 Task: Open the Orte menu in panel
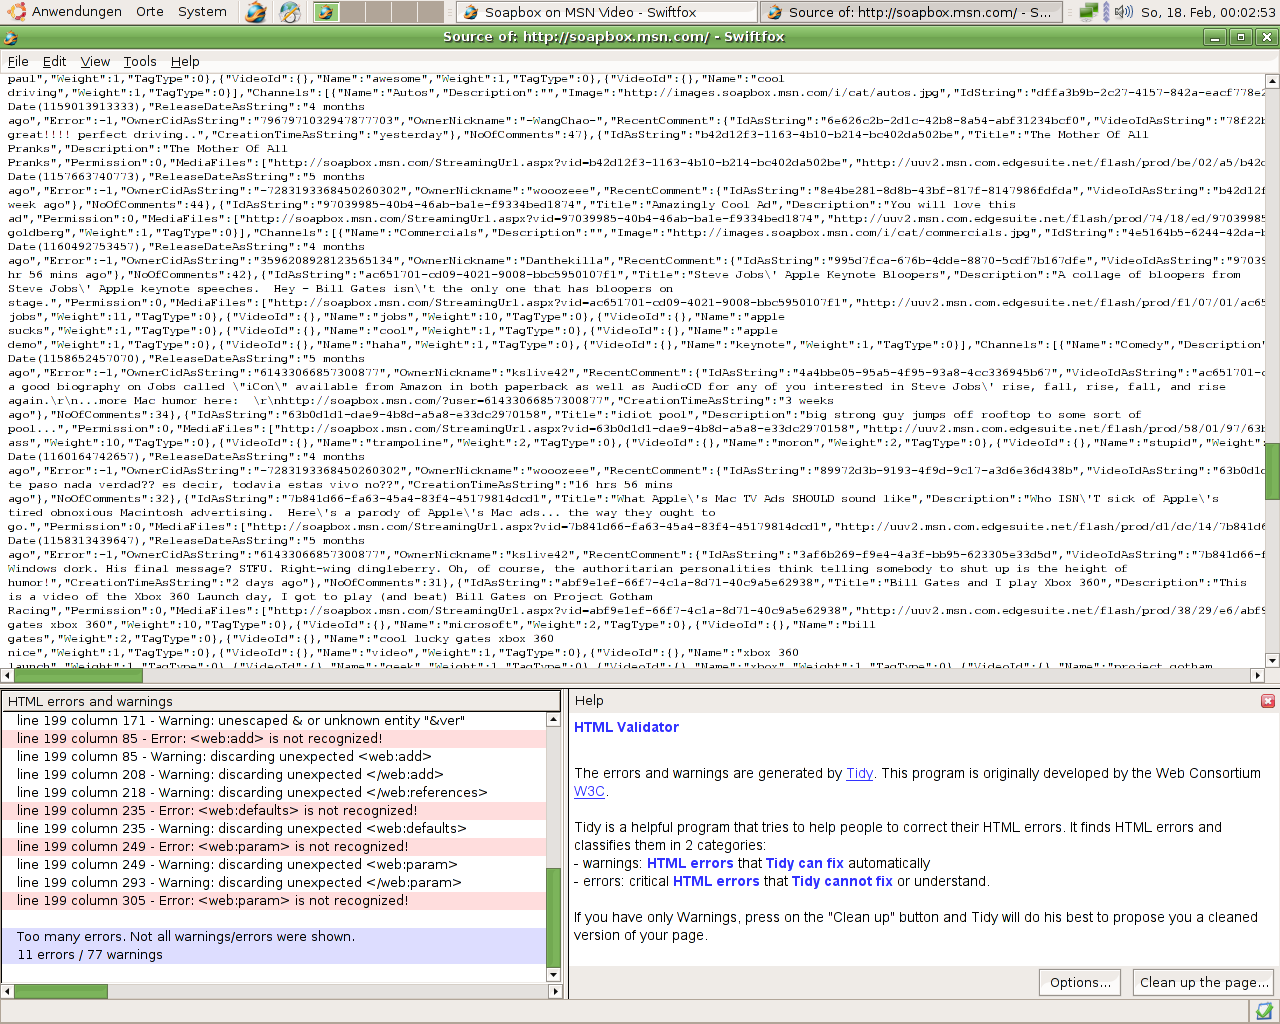point(150,12)
